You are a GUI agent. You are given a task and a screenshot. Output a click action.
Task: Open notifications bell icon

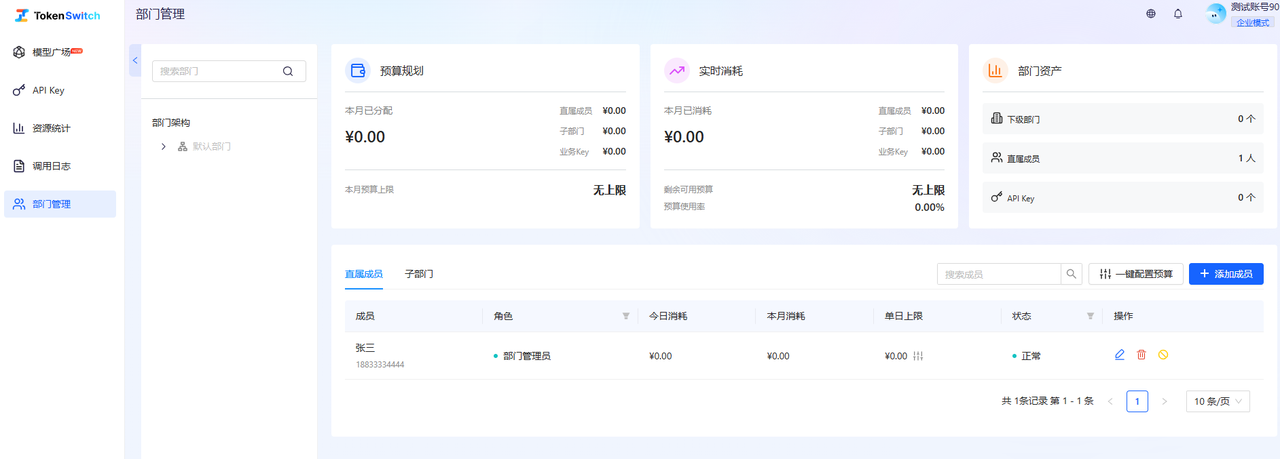coord(1178,14)
